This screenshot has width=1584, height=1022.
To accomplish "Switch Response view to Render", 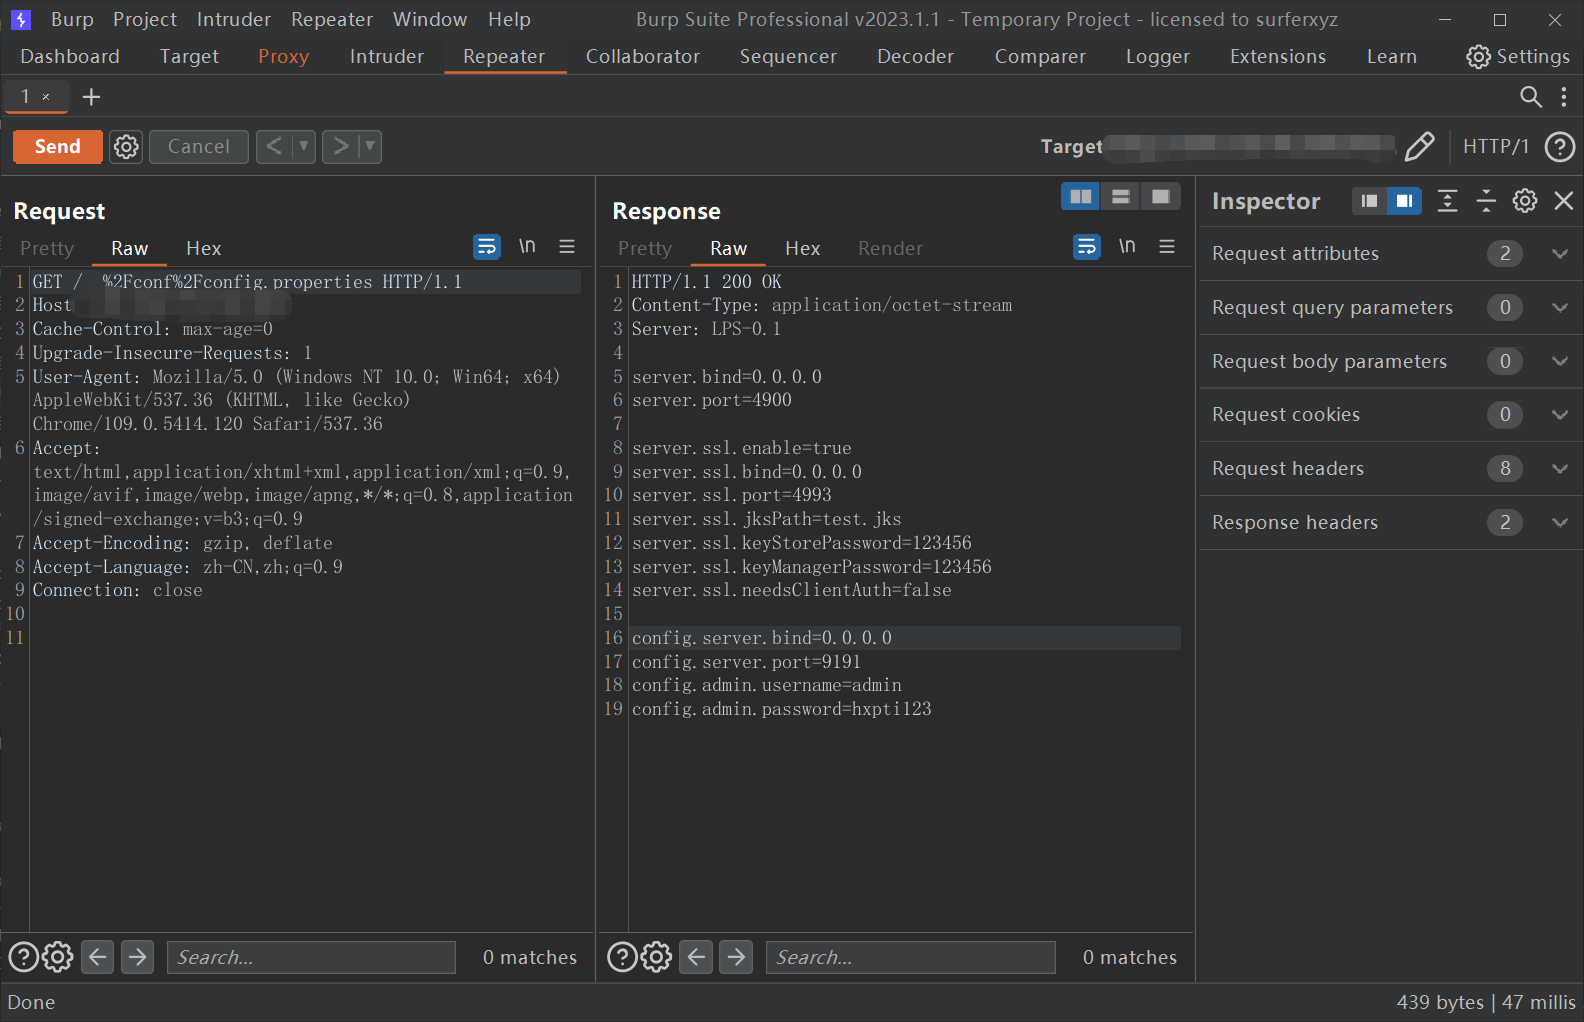I will (891, 249).
